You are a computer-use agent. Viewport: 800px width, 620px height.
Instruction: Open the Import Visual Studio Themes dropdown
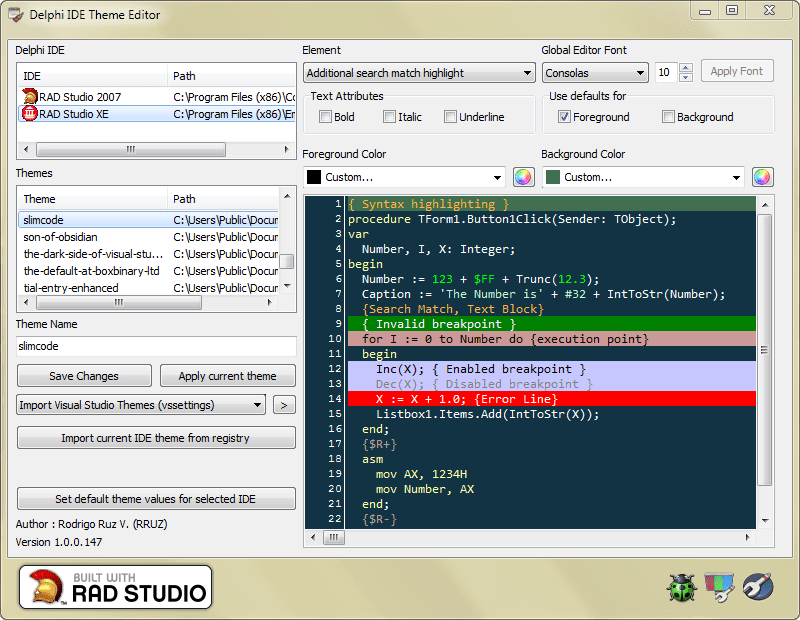pyautogui.click(x=141, y=405)
